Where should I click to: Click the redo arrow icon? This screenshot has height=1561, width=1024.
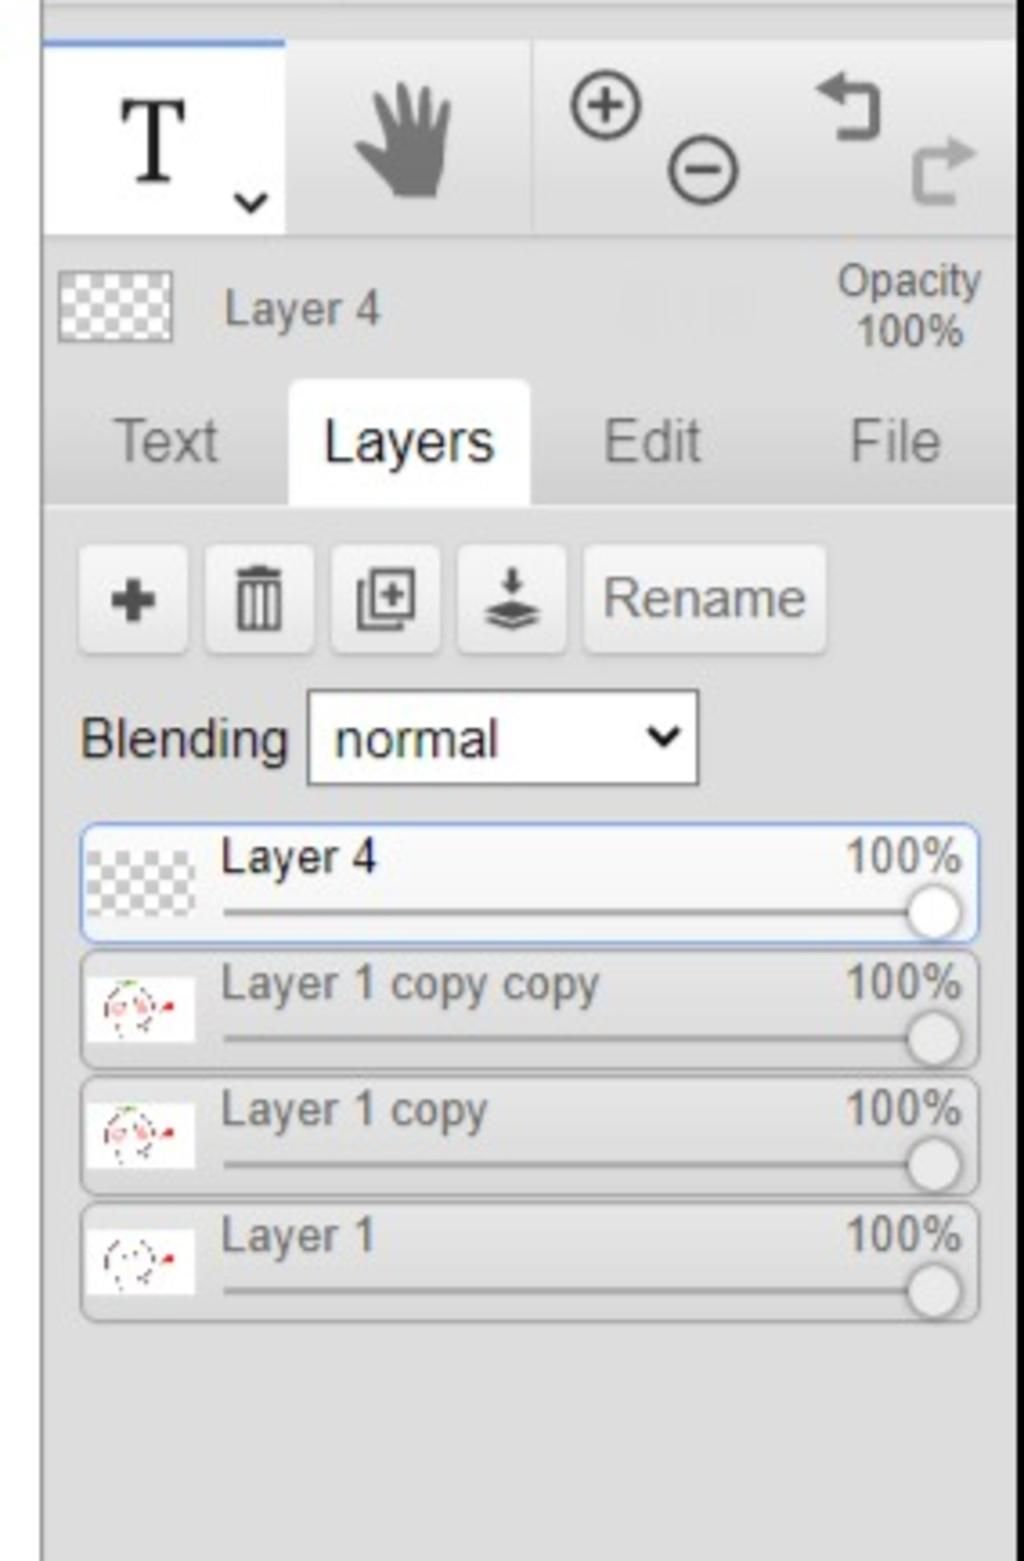pos(942,170)
